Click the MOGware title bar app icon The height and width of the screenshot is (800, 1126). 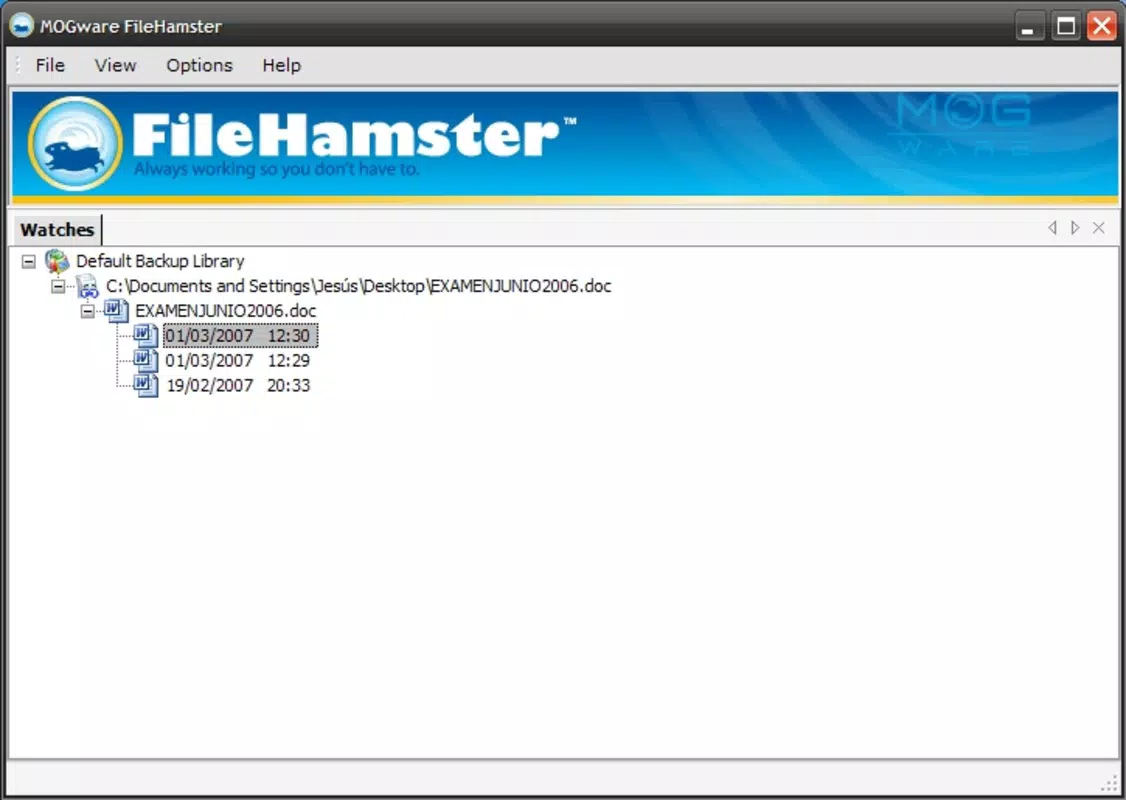(x=22, y=26)
